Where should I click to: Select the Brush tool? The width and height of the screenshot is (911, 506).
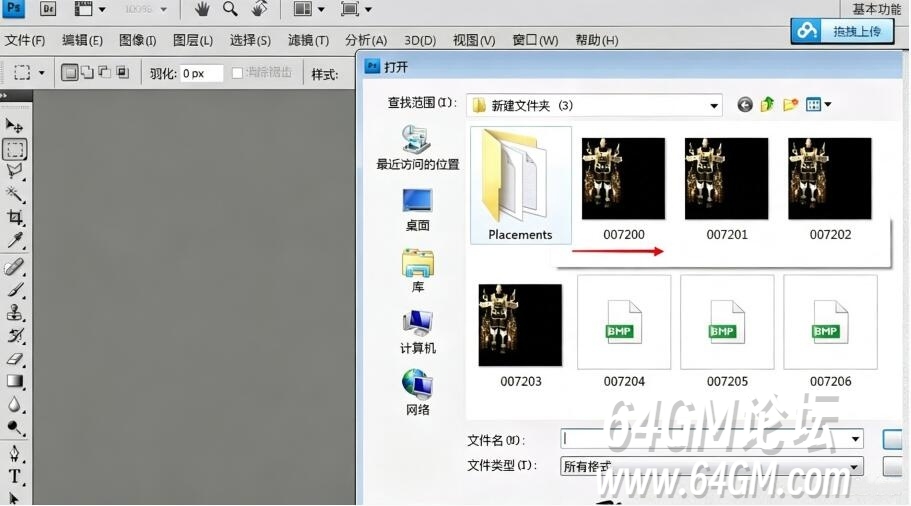[x=15, y=289]
